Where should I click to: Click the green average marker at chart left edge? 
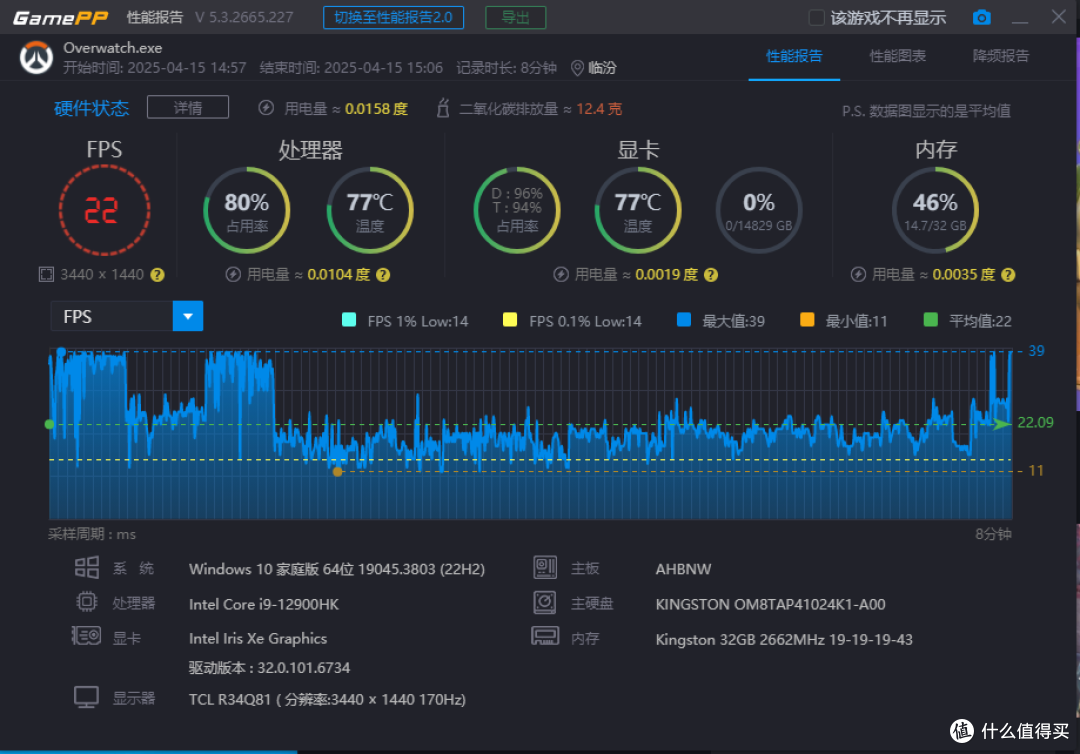tap(49, 424)
